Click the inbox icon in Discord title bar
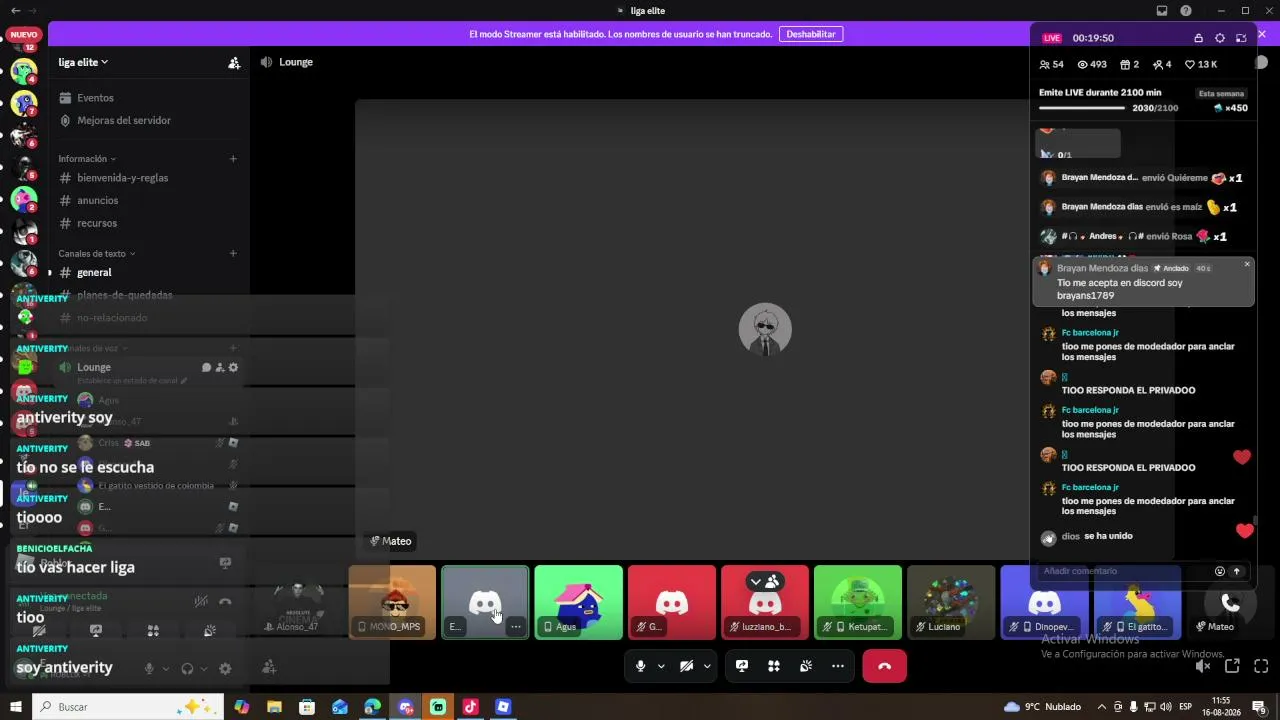Screen dimensions: 1280x720 1162,11
